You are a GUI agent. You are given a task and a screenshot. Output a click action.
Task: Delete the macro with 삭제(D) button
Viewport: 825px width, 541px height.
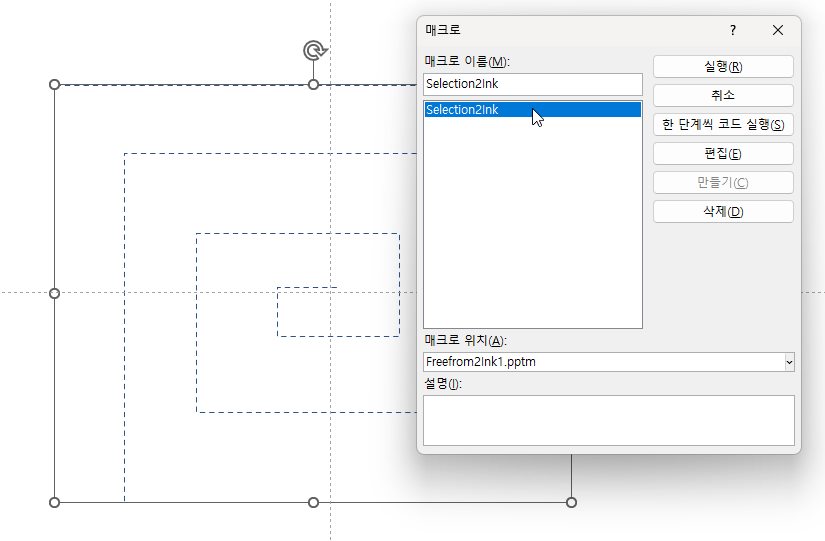[x=723, y=212]
